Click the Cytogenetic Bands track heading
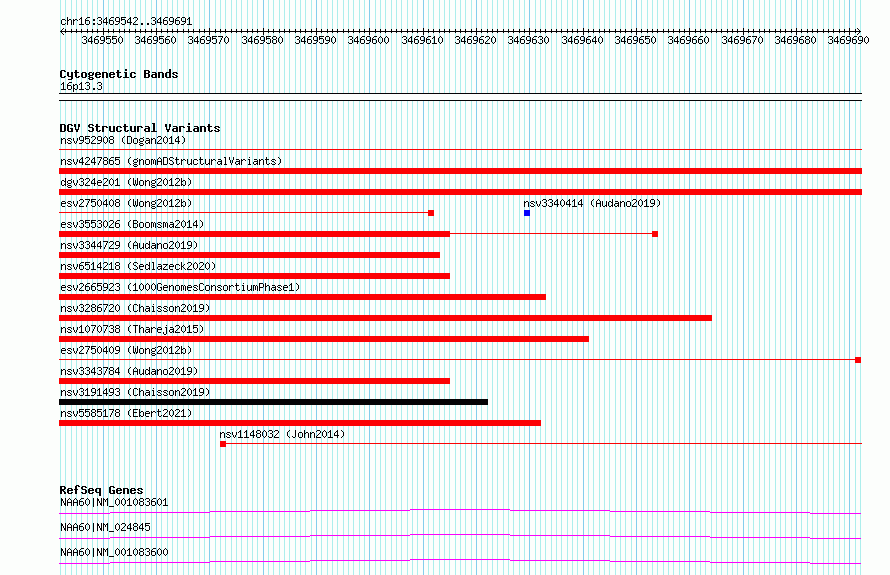This screenshot has height=575, width=890. tap(119, 74)
